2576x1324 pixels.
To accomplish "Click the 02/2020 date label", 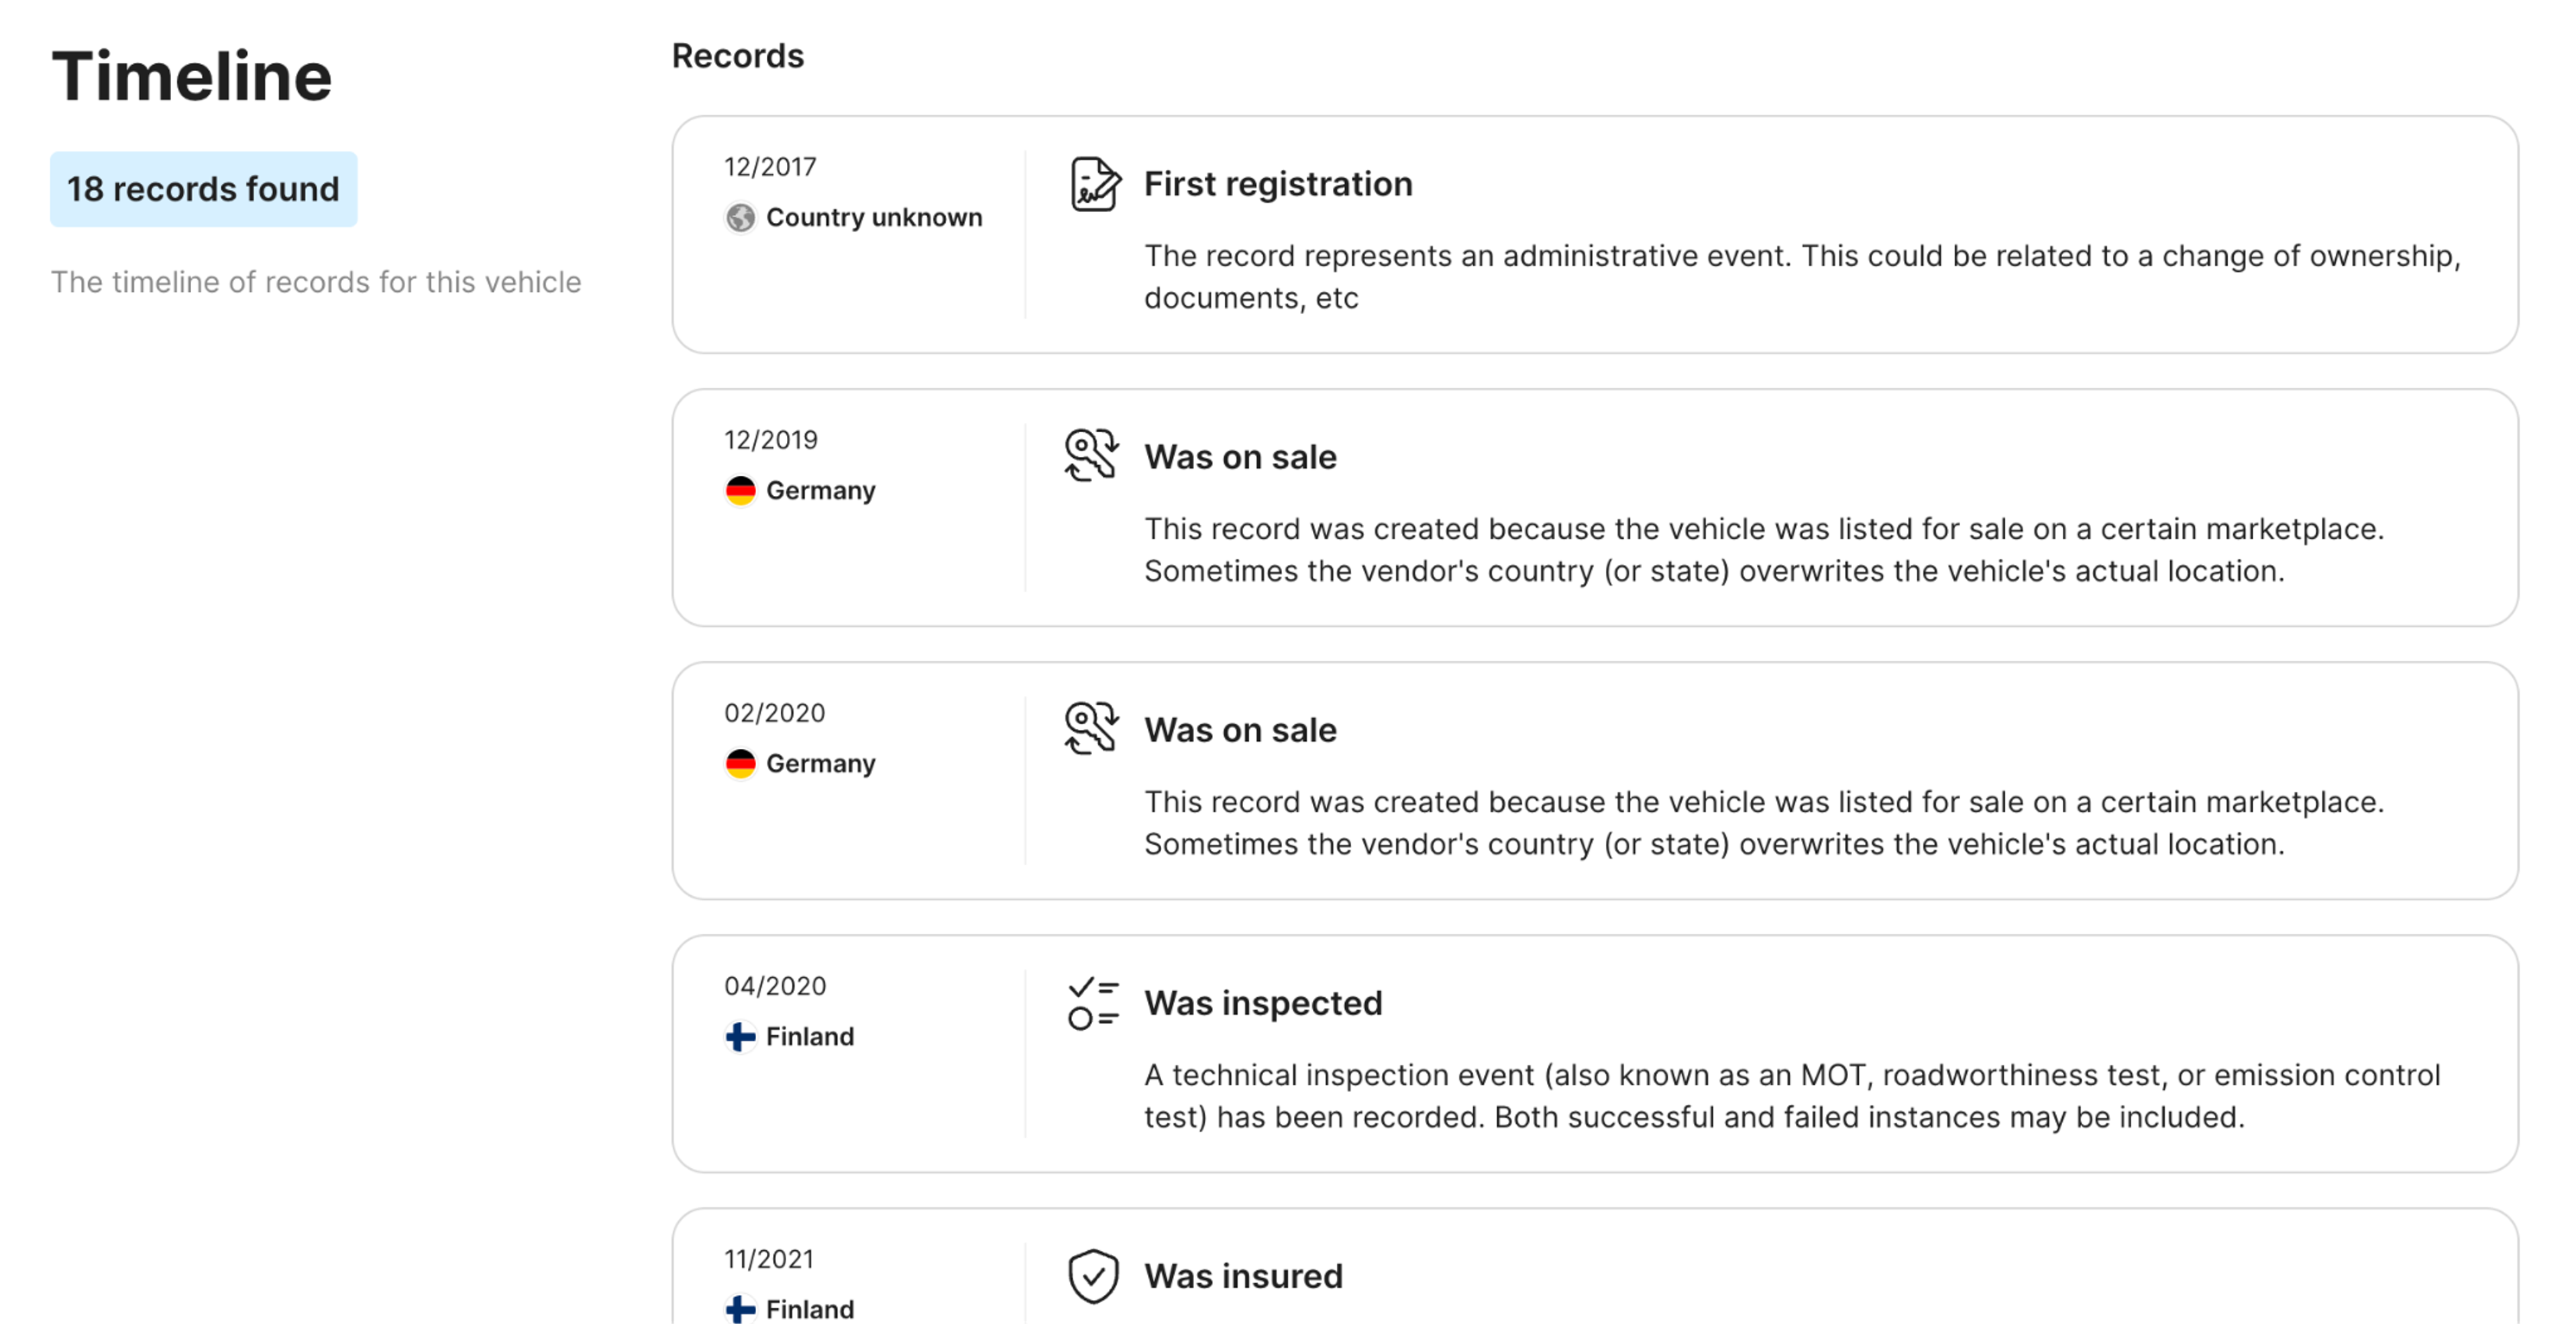I will click(x=774, y=713).
